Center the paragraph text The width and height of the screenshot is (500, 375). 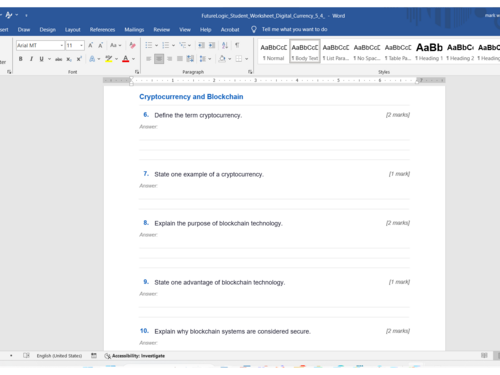159,59
